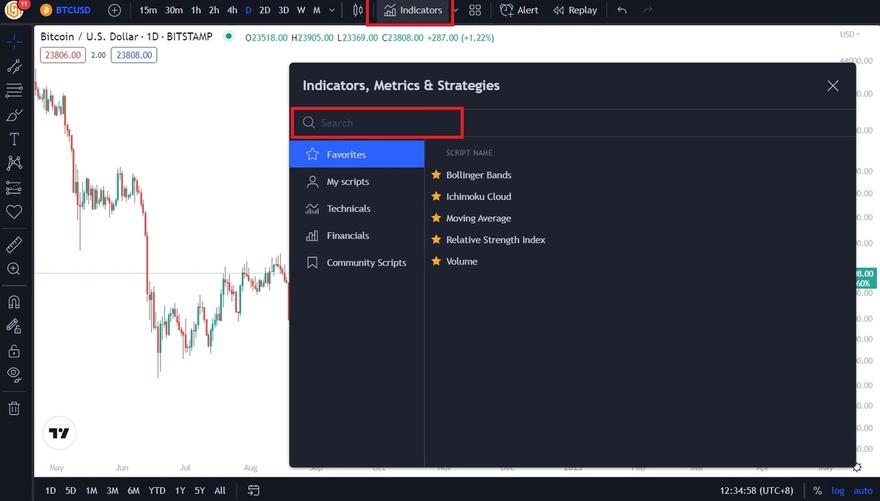The height and width of the screenshot is (501, 880).
Task: Set chart range to All
Action: click(220, 490)
